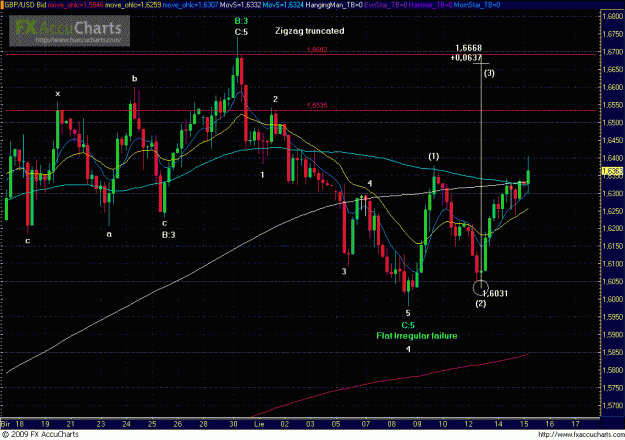The image size is (625, 440).
Task: Click the Zigzag truncated annotation
Action: (x=310, y=31)
